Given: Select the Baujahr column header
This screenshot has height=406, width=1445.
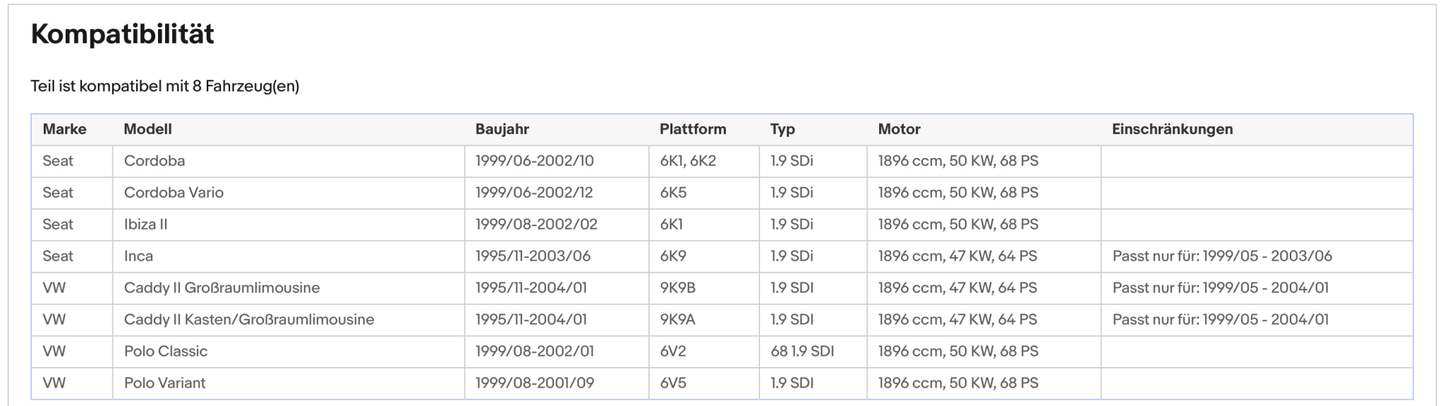Looking at the screenshot, I should 503,129.
